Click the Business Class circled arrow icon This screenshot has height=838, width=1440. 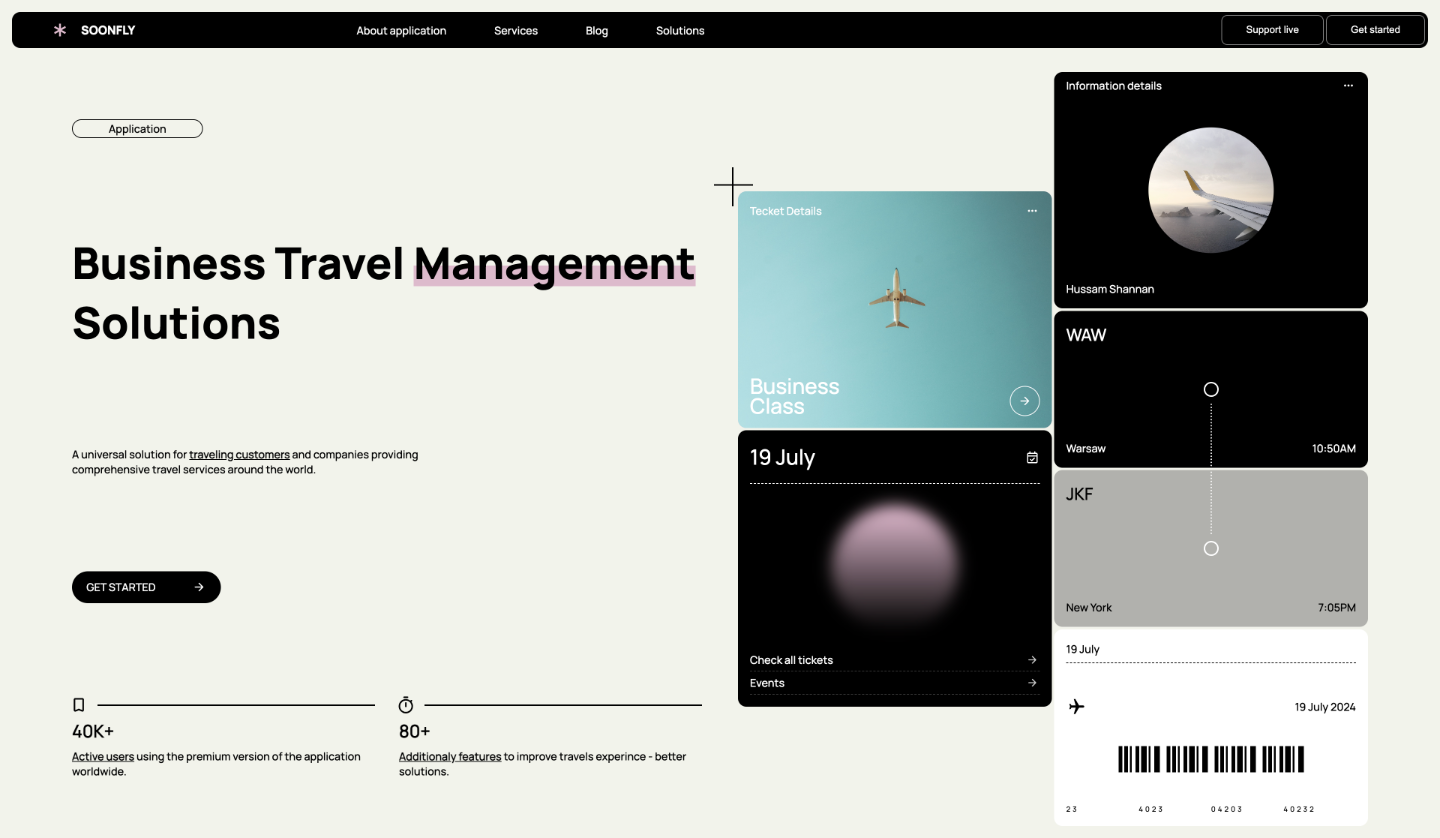pyautogui.click(x=1024, y=401)
